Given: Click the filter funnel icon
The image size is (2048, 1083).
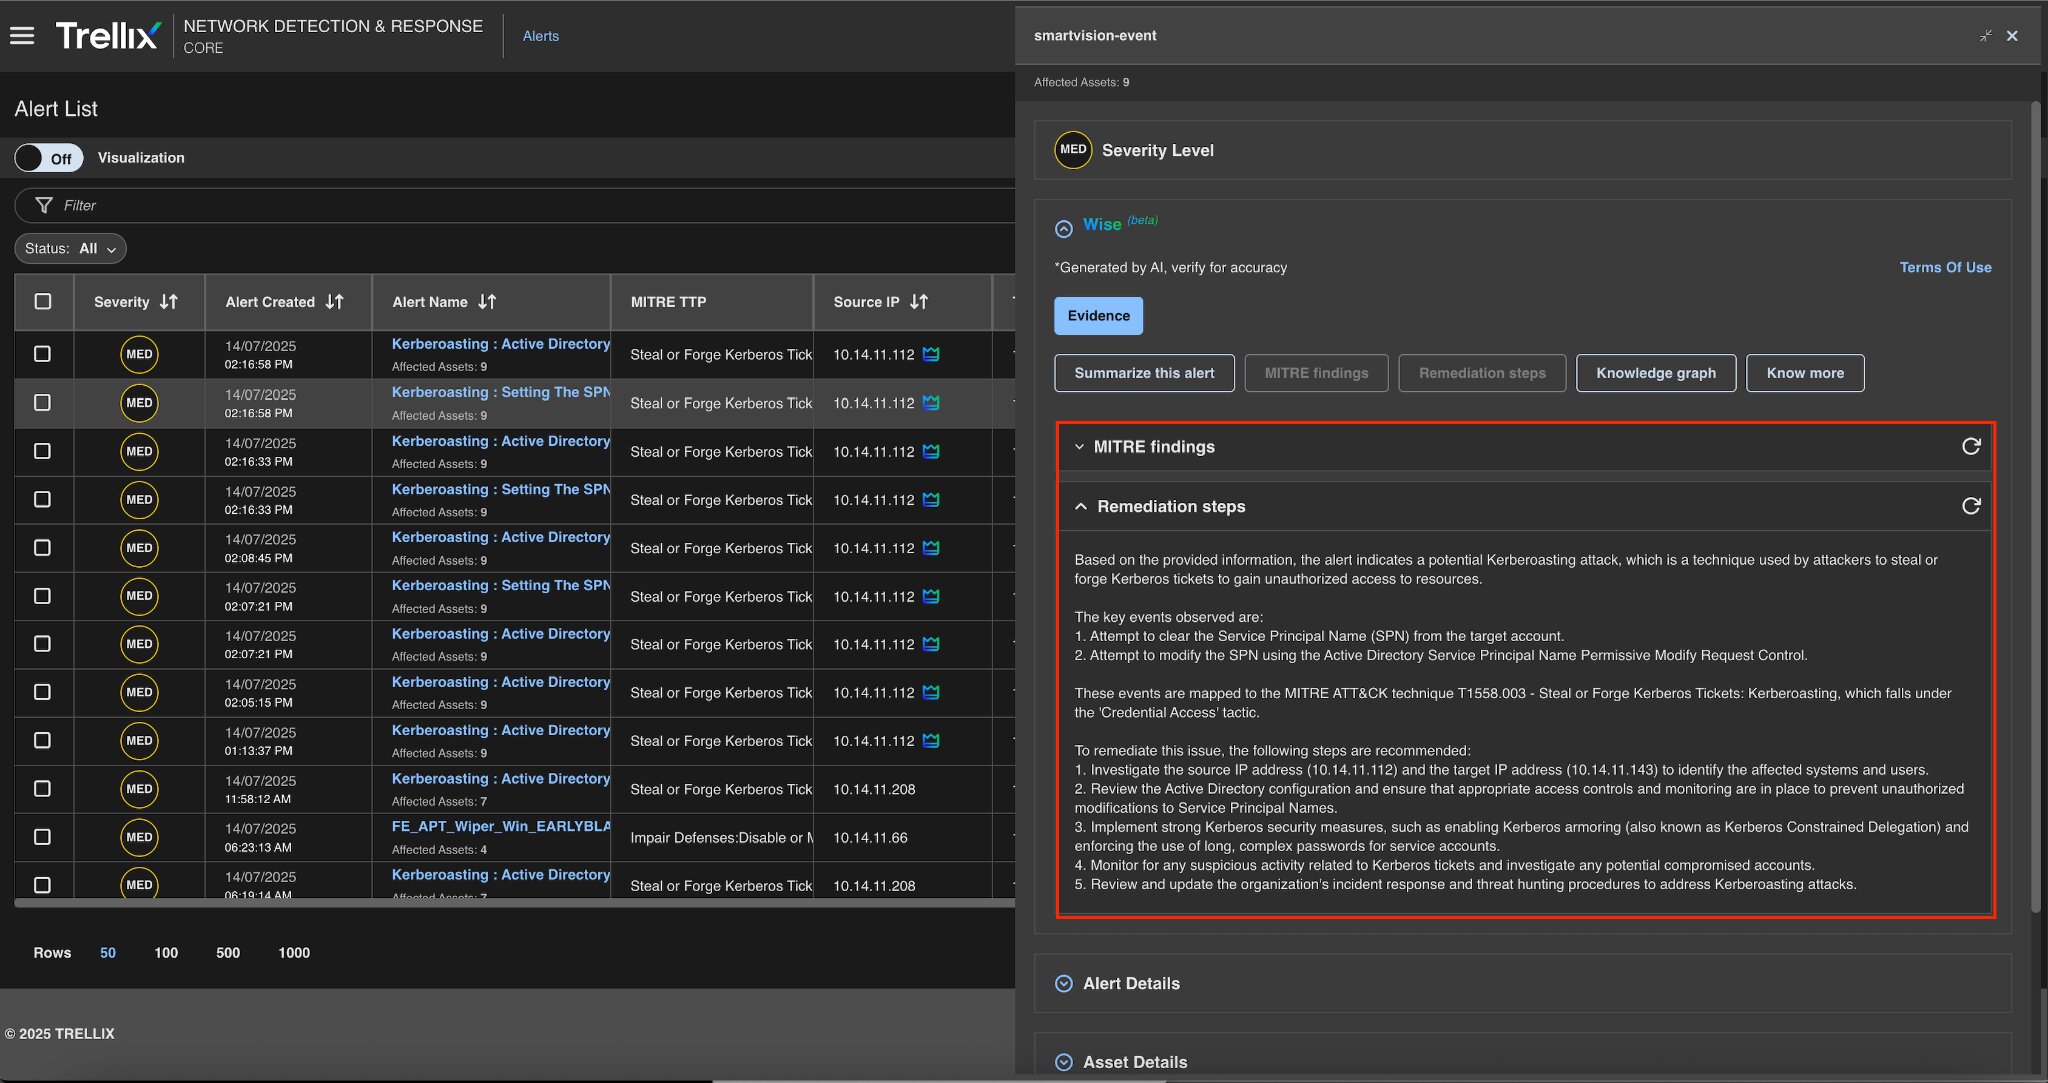Looking at the screenshot, I should pos(44,205).
